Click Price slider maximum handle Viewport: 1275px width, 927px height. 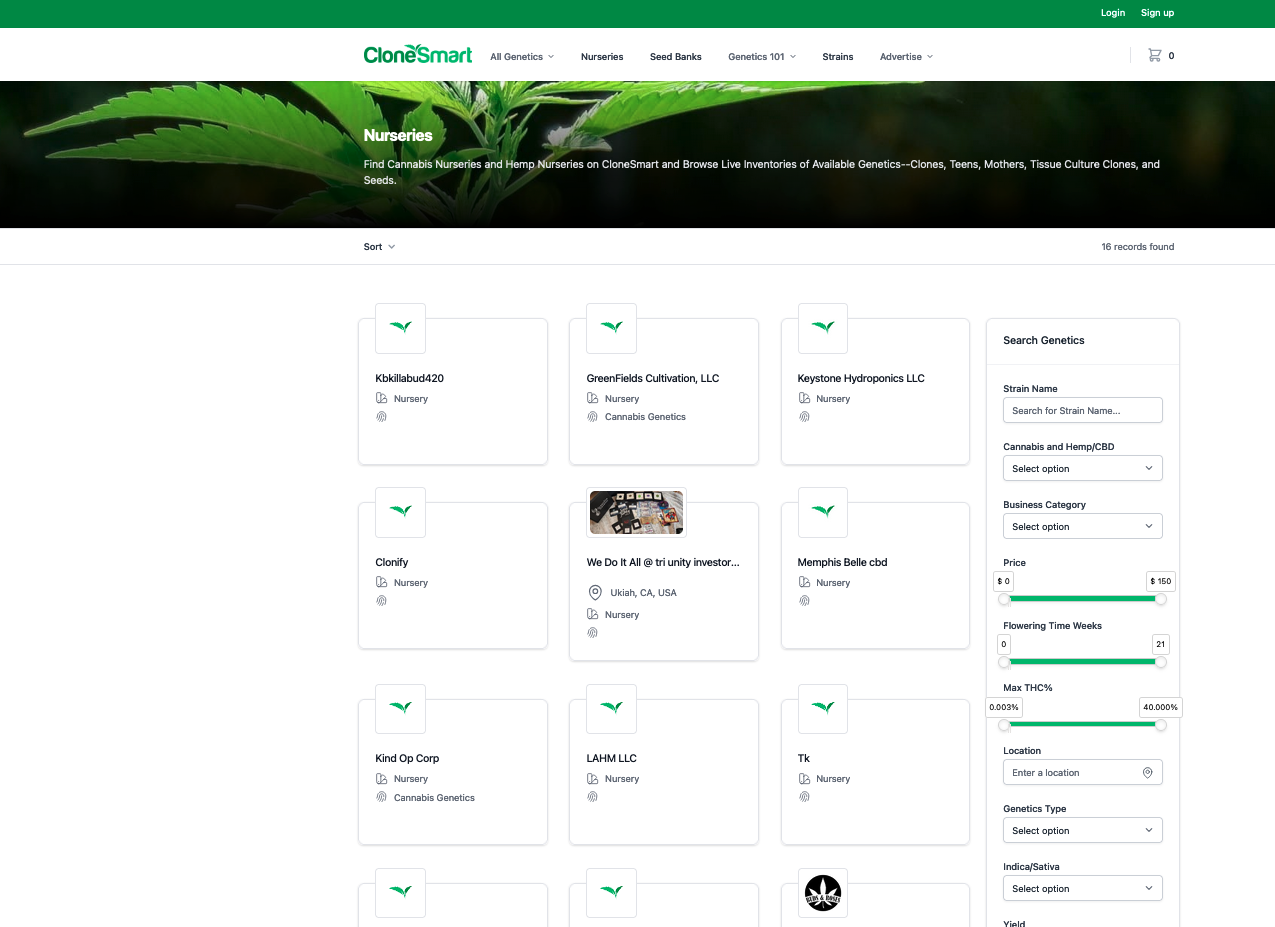1161,599
